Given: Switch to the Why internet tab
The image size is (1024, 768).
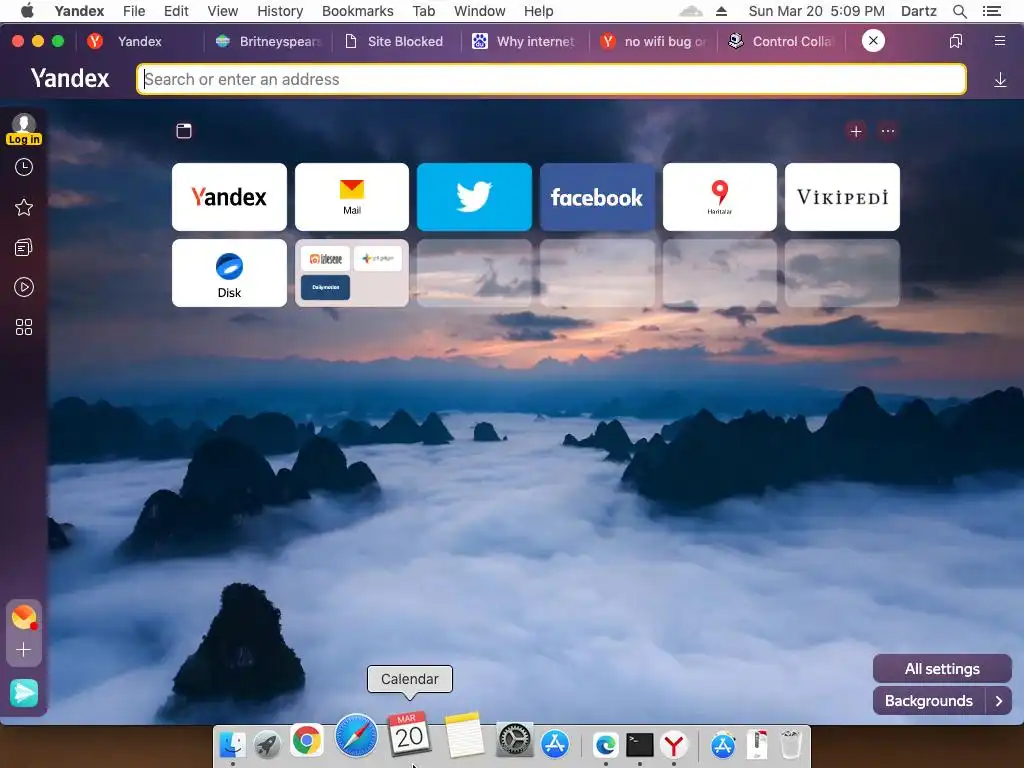Looking at the screenshot, I should pyautogui.click(x=524, y=41).
